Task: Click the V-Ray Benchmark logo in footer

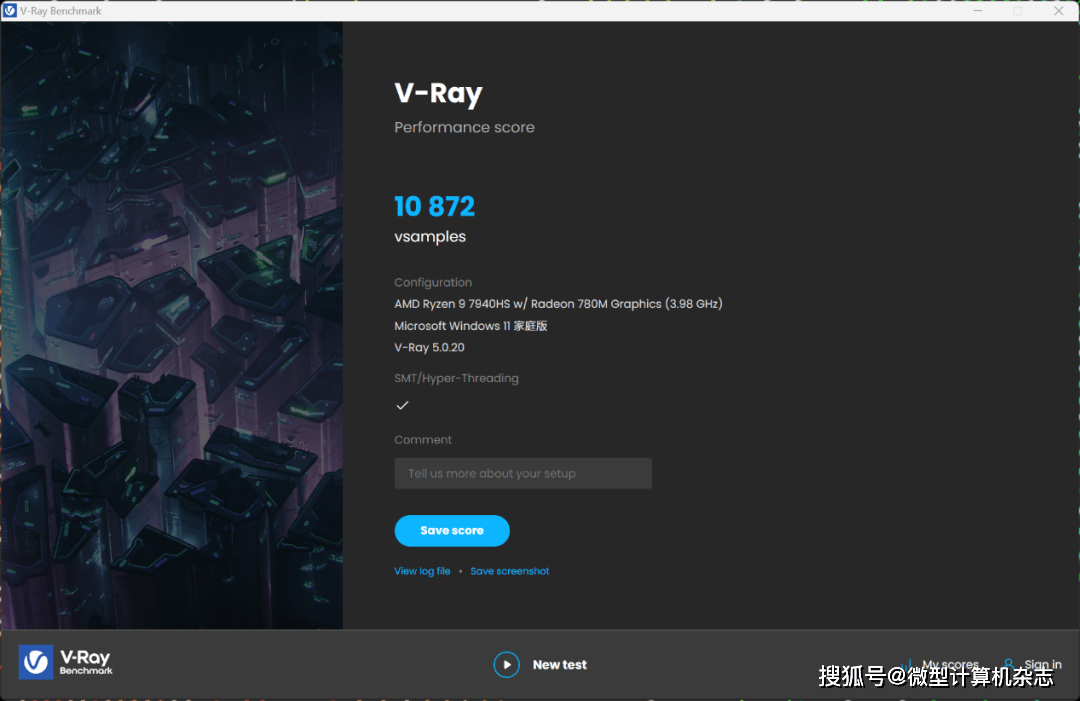Action: [36, 662]
